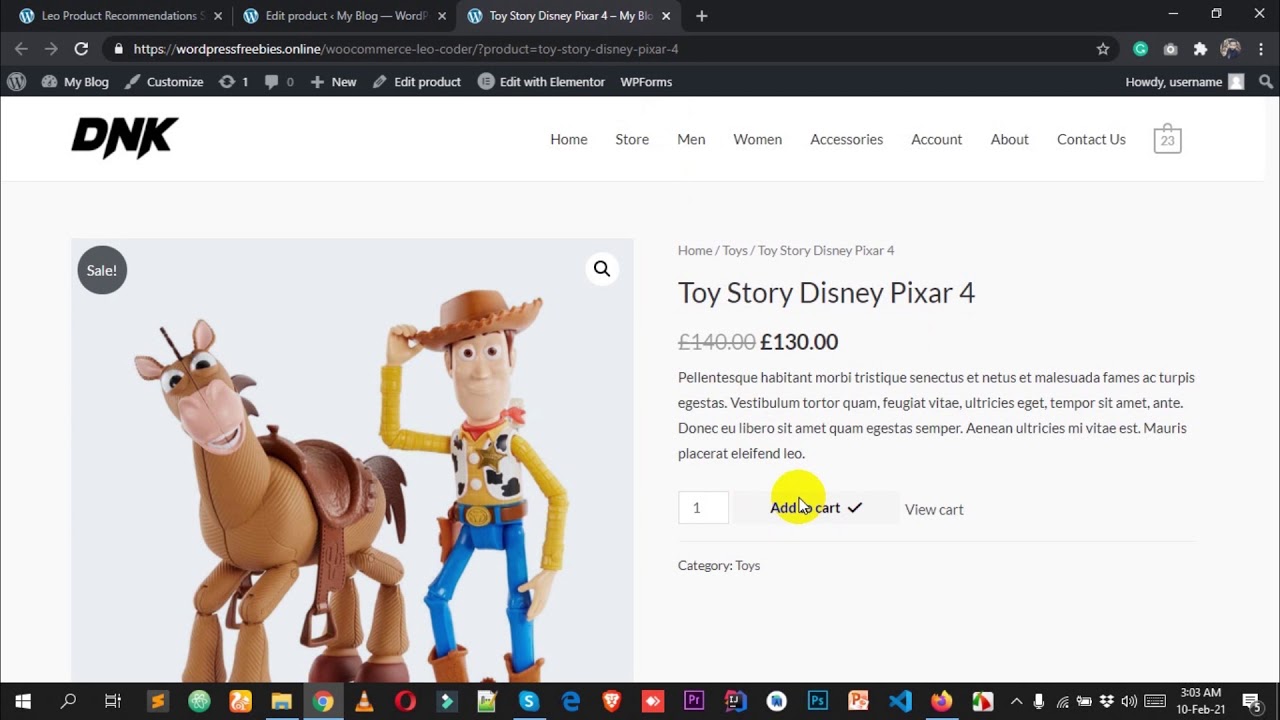Click the View cart link

(934, 509)
